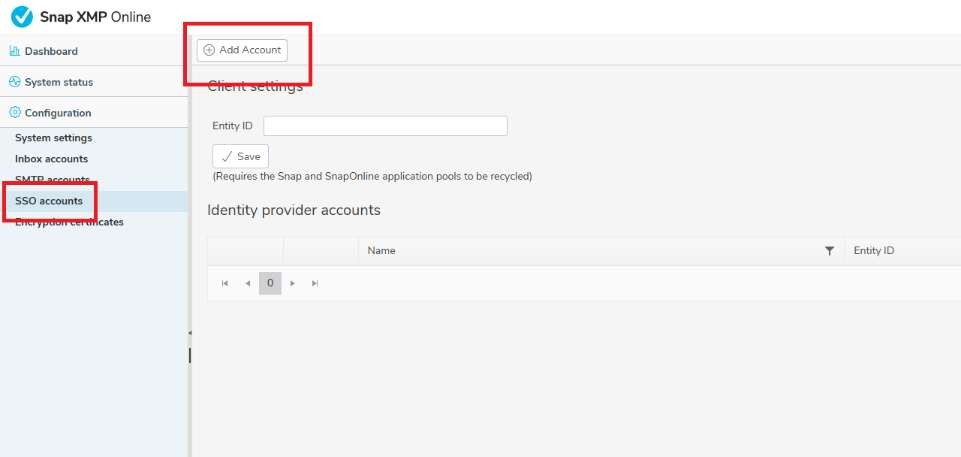Select page number 0 in pager

270,283
